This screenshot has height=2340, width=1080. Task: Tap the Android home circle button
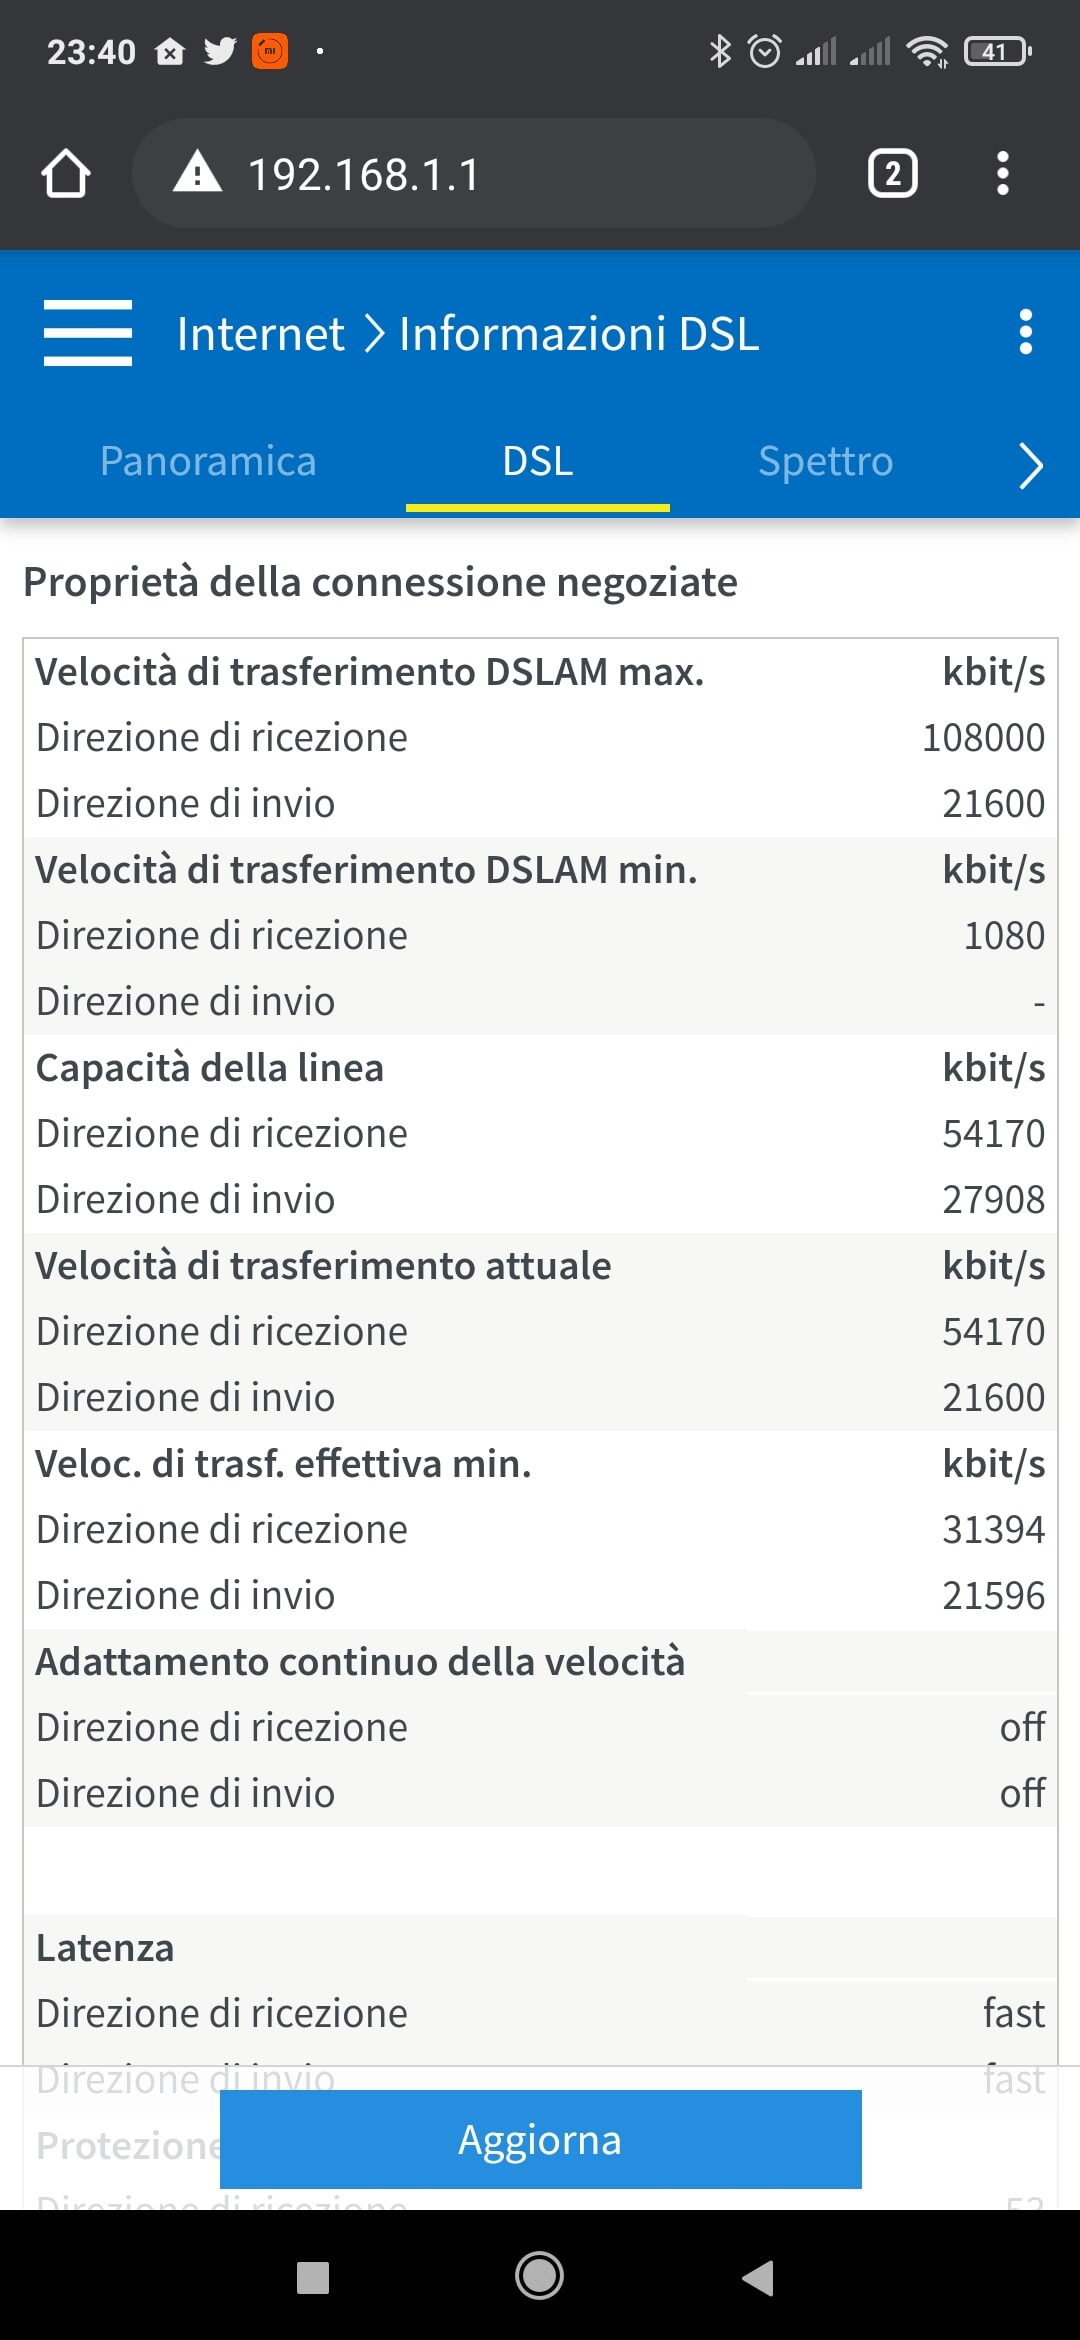[539, 2277]
